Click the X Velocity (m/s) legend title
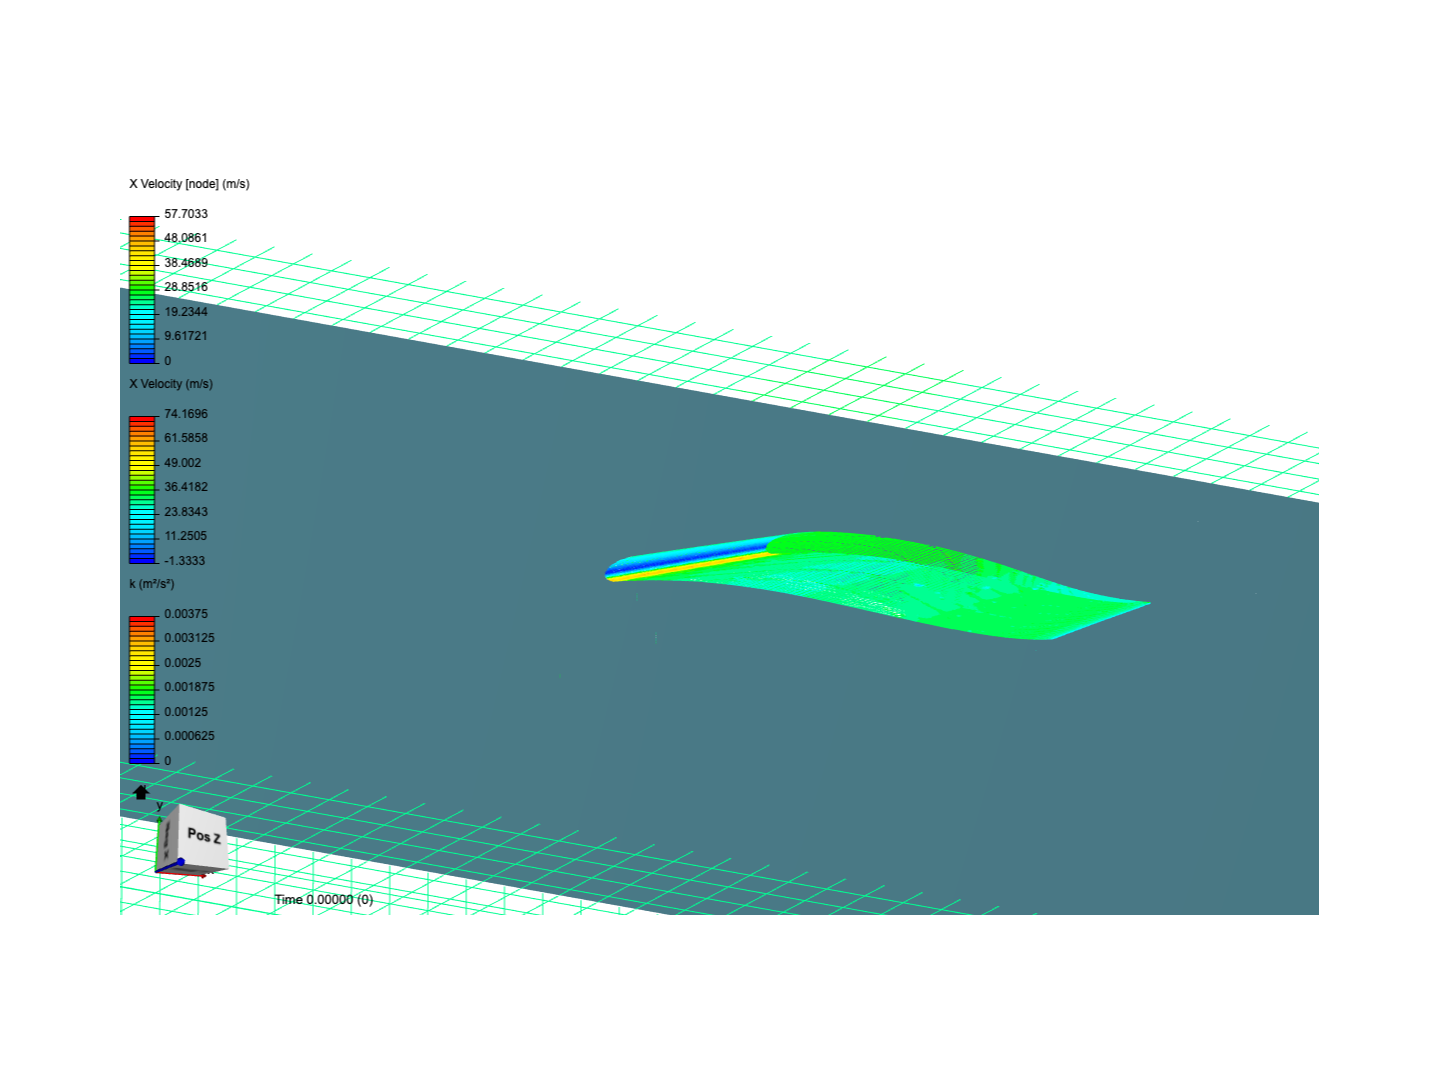The width and height of the screenshot is (1440, 1080). [x=171, y=384]
